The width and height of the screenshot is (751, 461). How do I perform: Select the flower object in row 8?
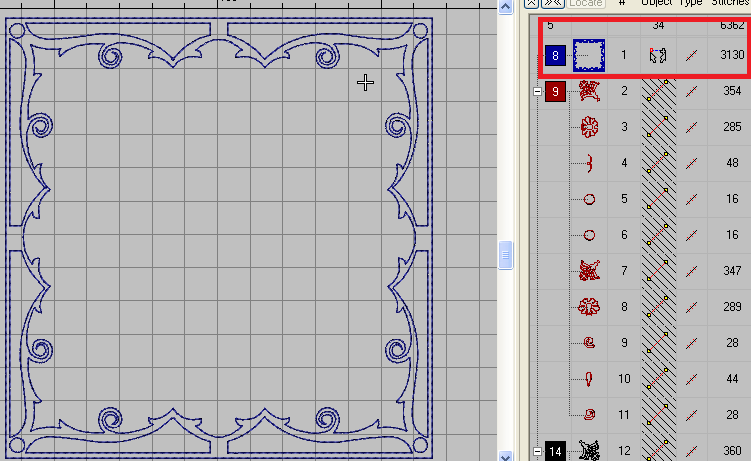[589, 306]
